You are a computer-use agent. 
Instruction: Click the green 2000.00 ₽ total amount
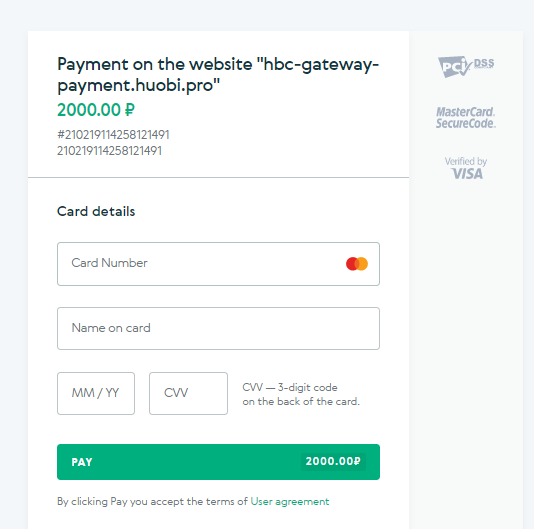pos(96,110)
